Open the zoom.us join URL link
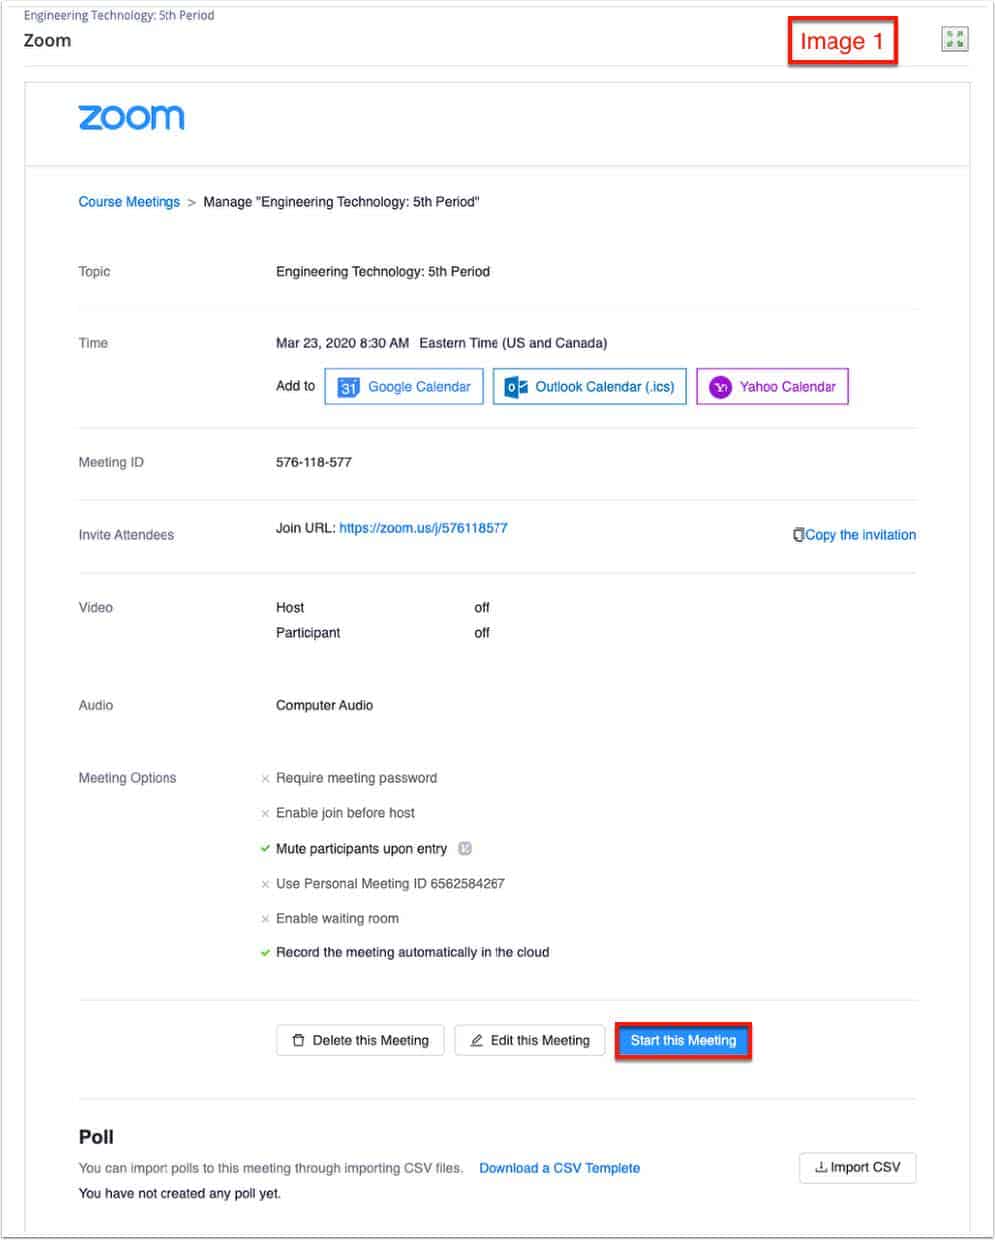 [423, 528]
